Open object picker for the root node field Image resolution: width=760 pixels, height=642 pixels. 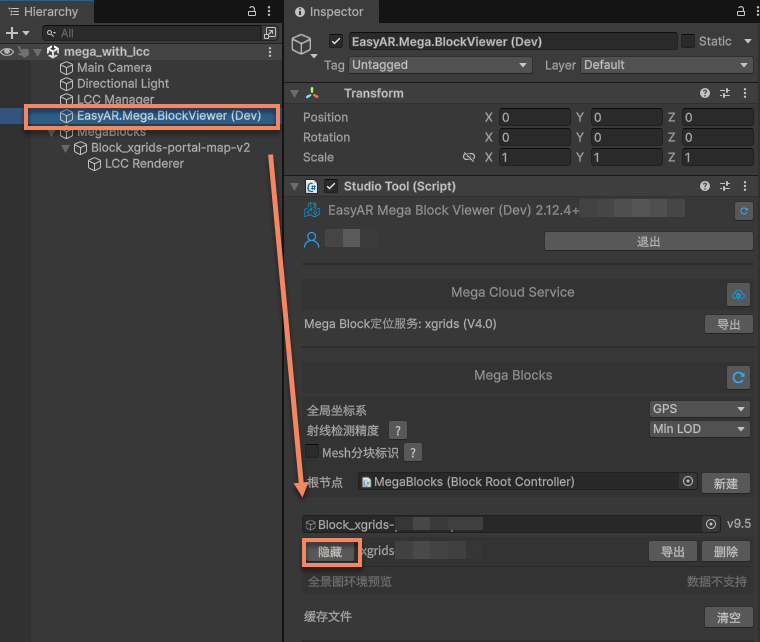coord(687,482)
